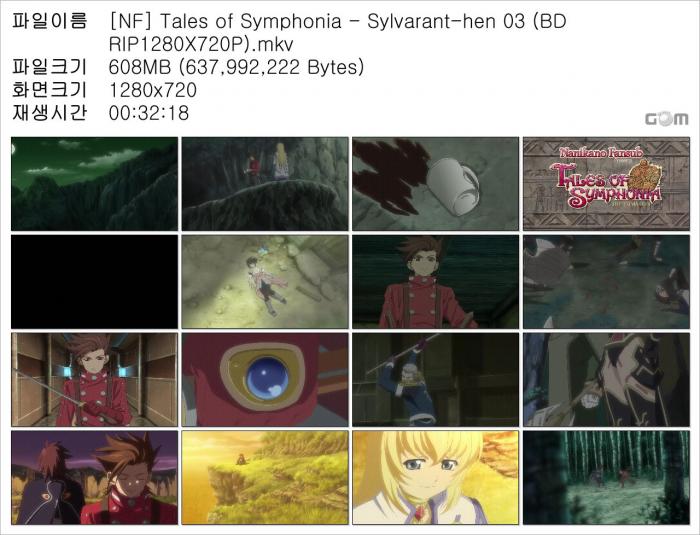The height and width of the screenshot is (535, 700).
Task: Select thumbnail of two characters on cliff
Action: pyautogui.click(x=265, y=184)
